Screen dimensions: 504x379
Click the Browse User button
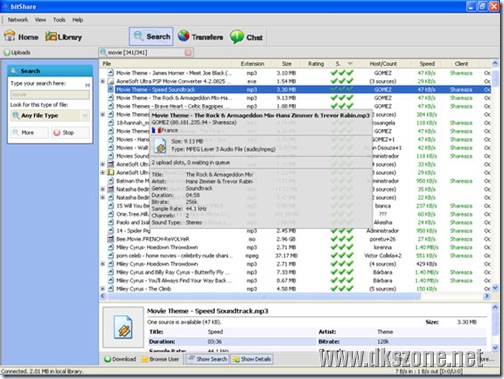coord(160,359)
